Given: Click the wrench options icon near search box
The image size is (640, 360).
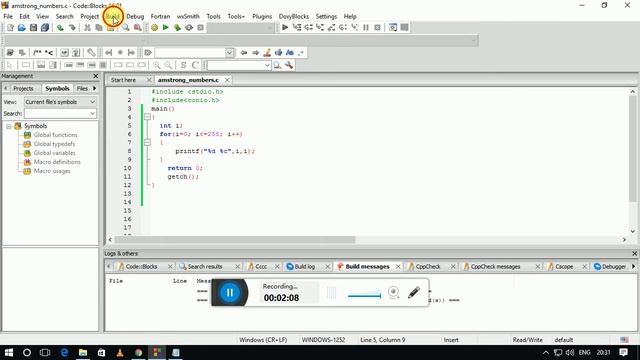Looking at the screenshot, I should pyautogui.click(x=289, y=65).
